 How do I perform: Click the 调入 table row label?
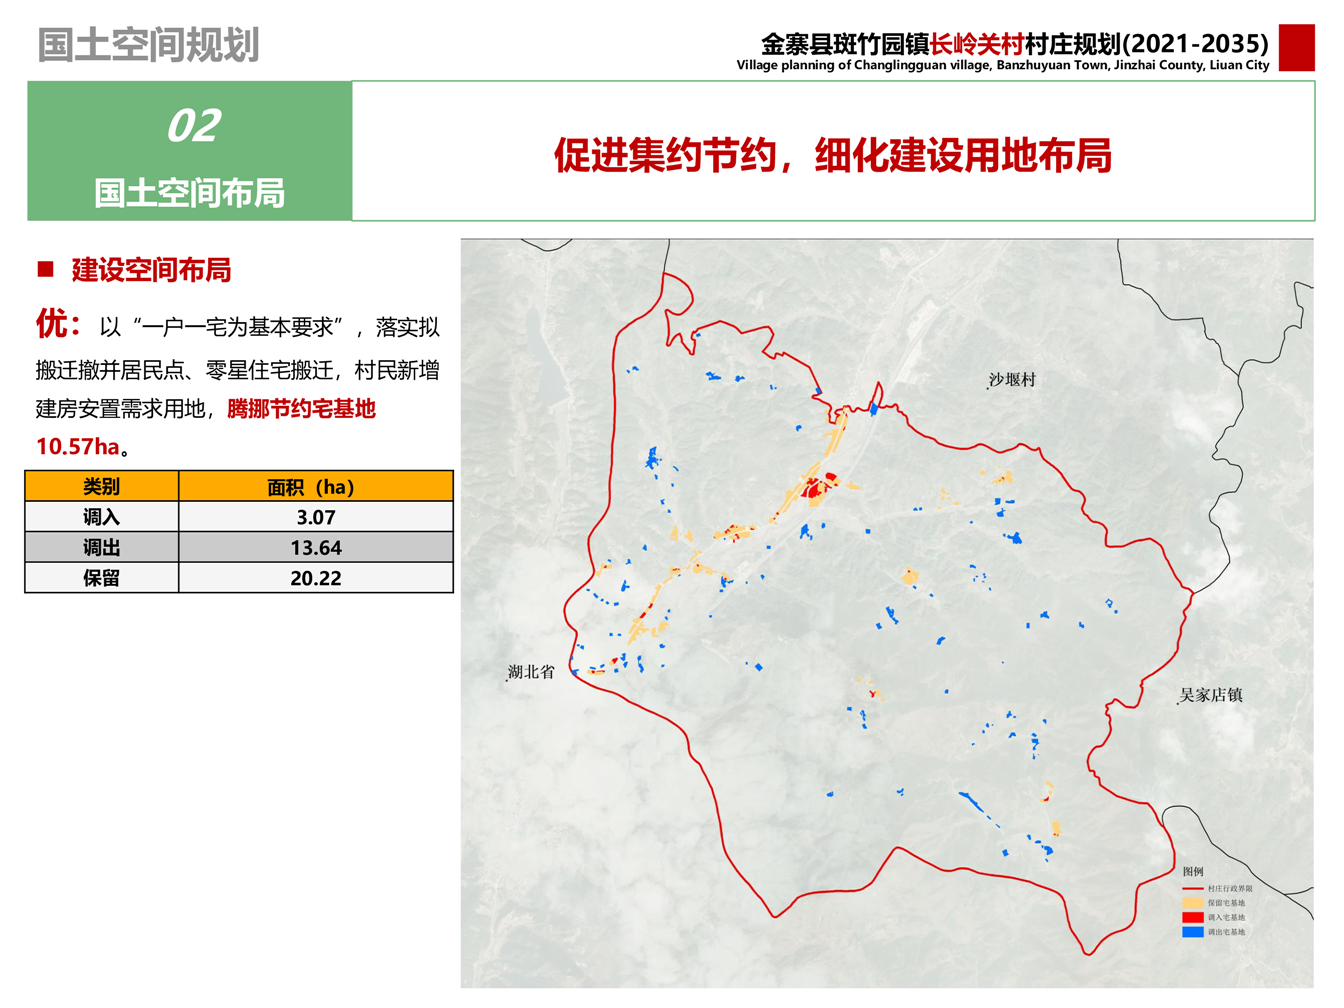pos(102,517)
